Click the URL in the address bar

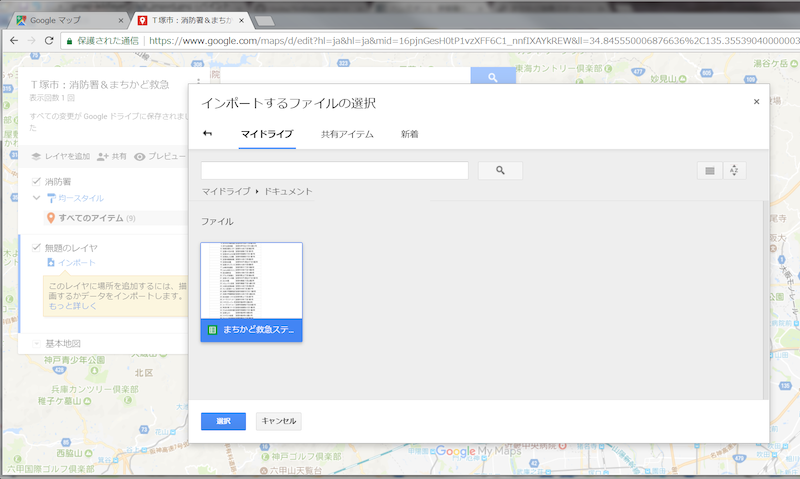(473, 40)
